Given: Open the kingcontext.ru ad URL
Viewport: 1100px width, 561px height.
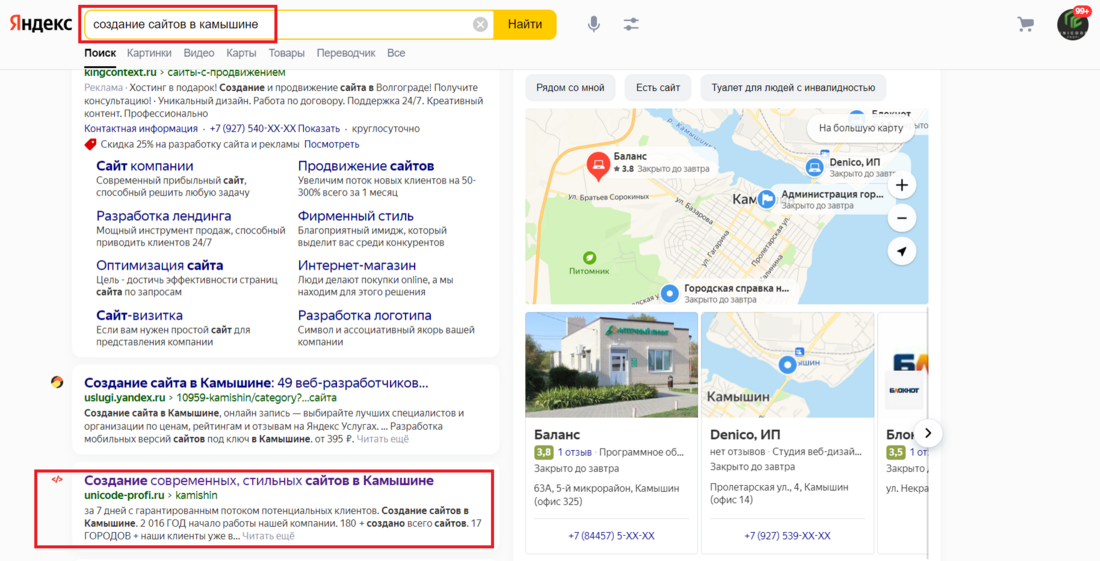Looking at the screenshot, I should click(185, 72).
